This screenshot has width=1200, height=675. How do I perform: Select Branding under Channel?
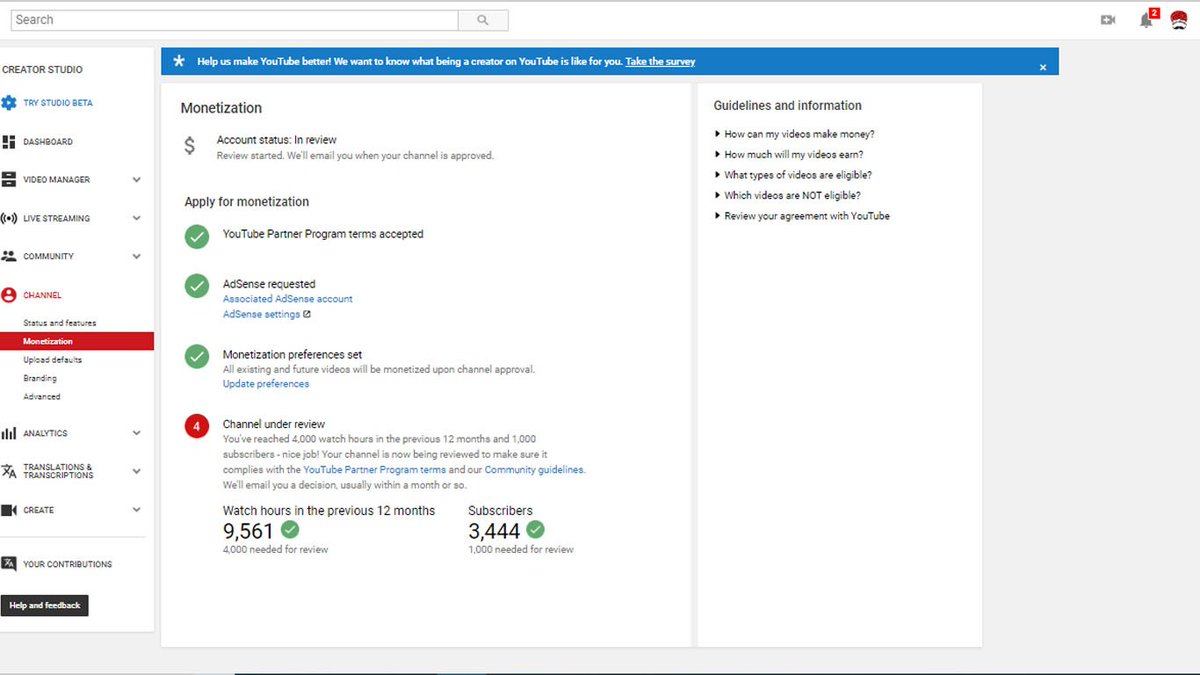[40, 378]
